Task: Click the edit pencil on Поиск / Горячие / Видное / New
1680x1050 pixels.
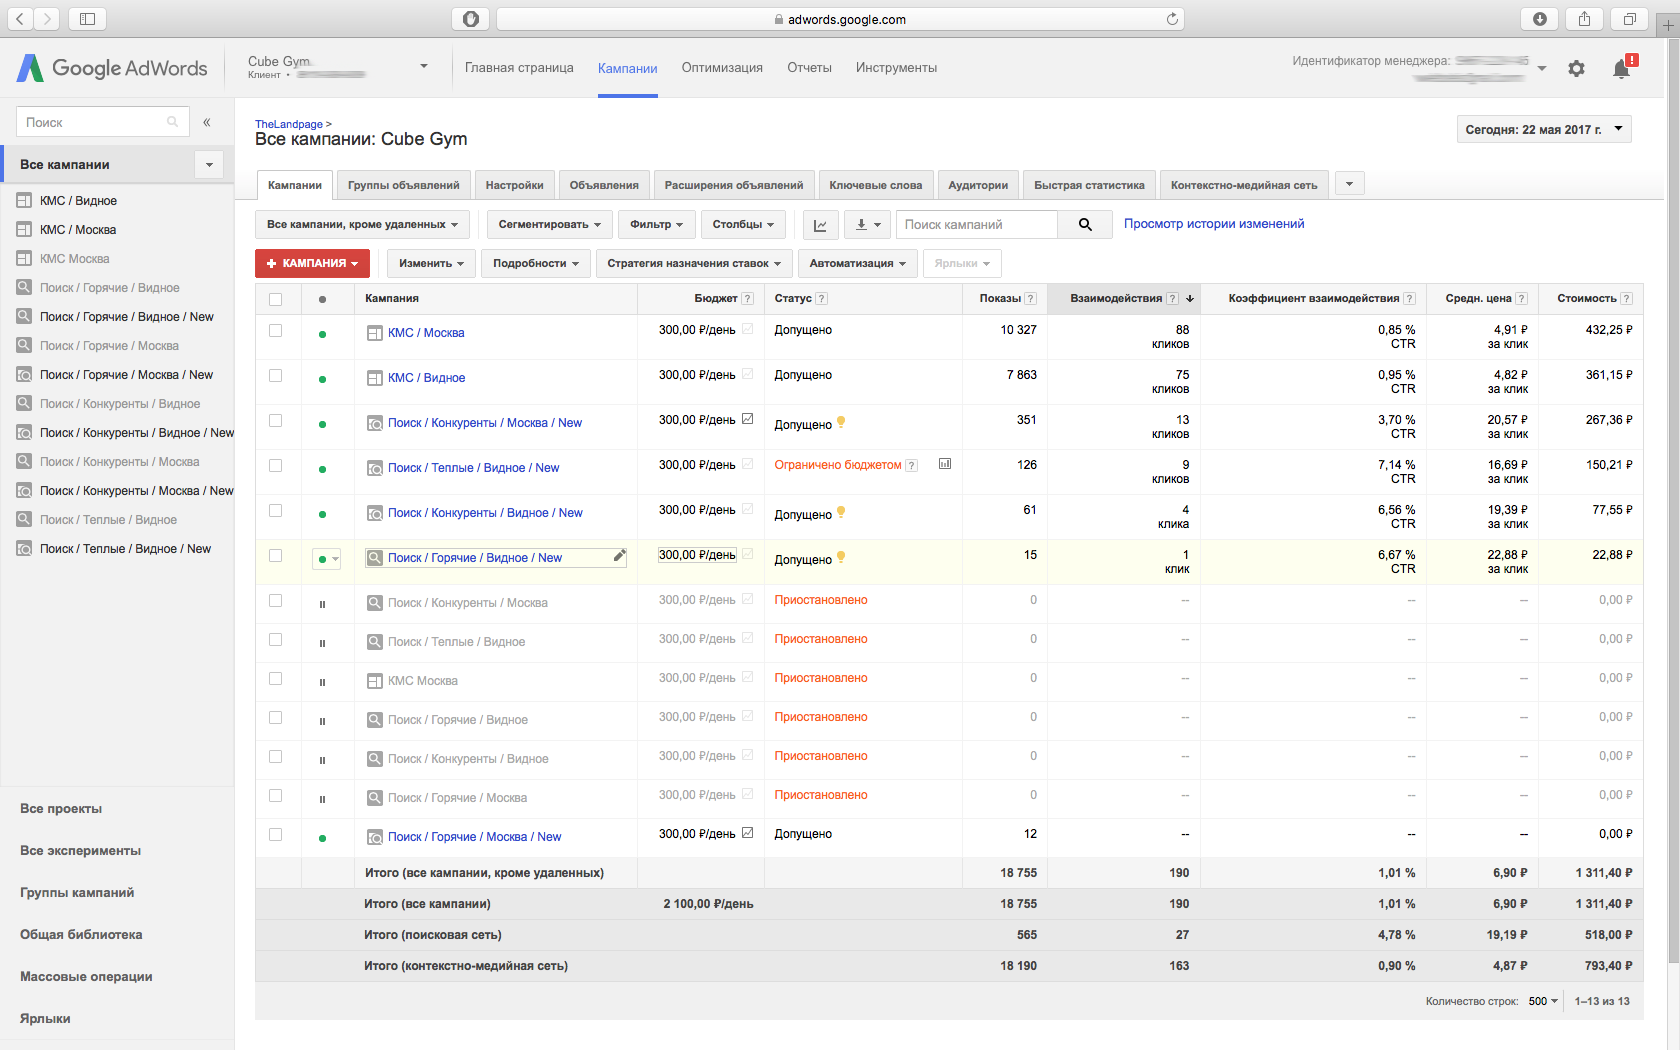Action: 619,556
